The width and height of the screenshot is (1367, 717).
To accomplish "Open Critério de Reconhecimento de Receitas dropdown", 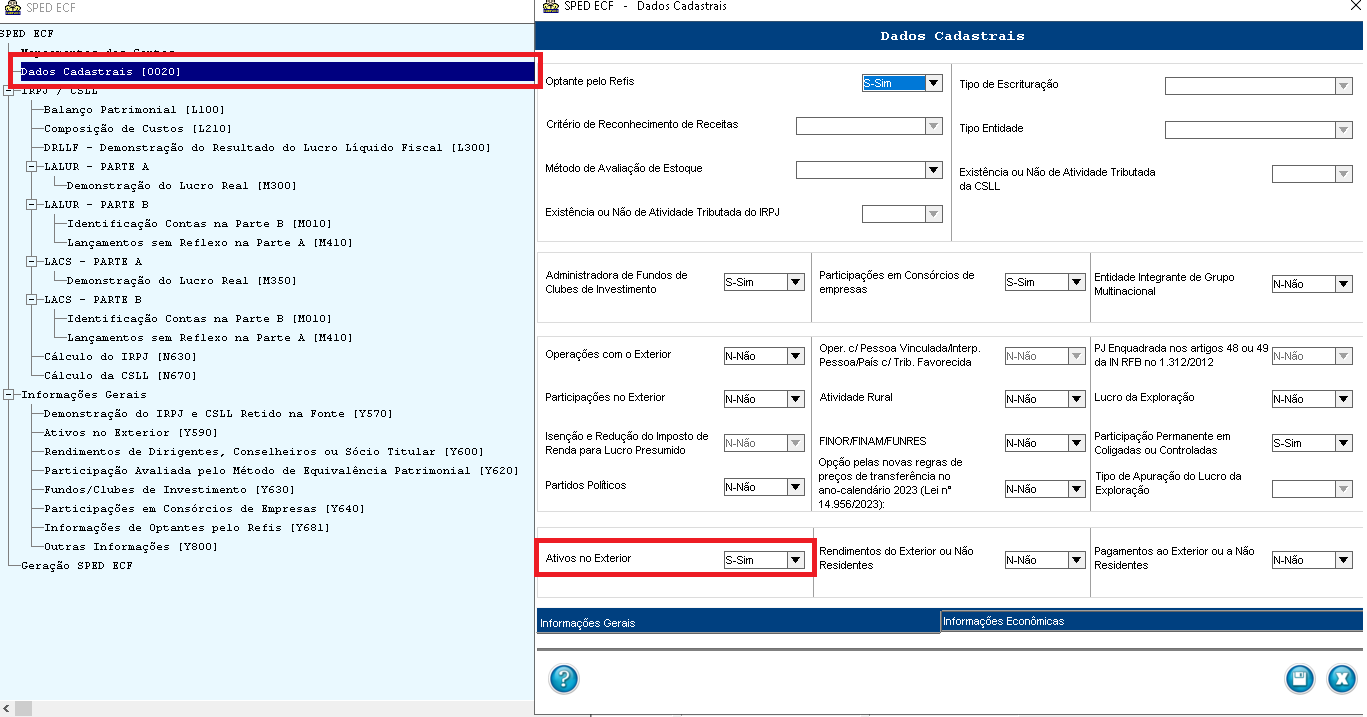I will (933, 126).
